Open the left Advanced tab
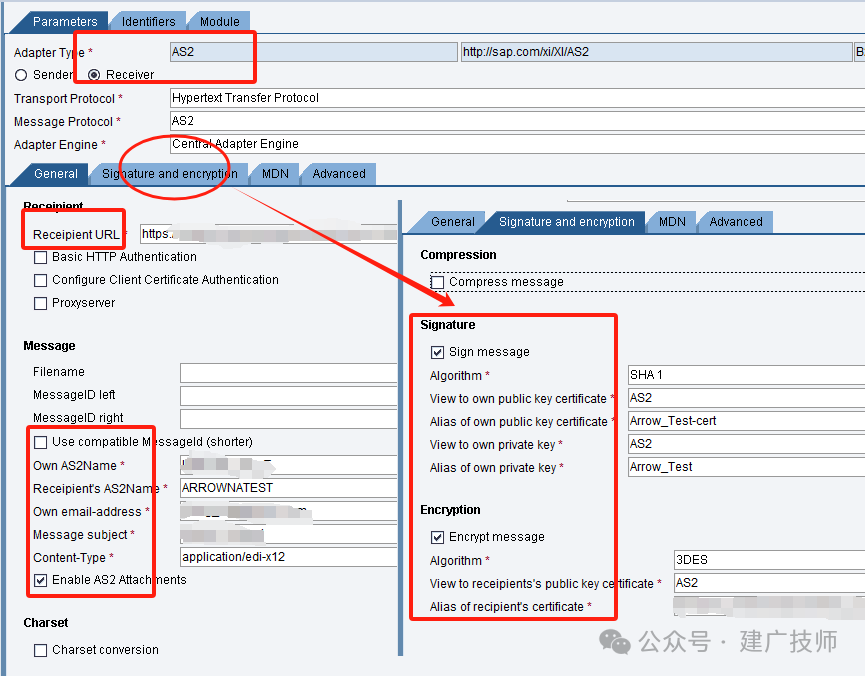The width and height of the screenshot is (865, 676). (339, 174)
